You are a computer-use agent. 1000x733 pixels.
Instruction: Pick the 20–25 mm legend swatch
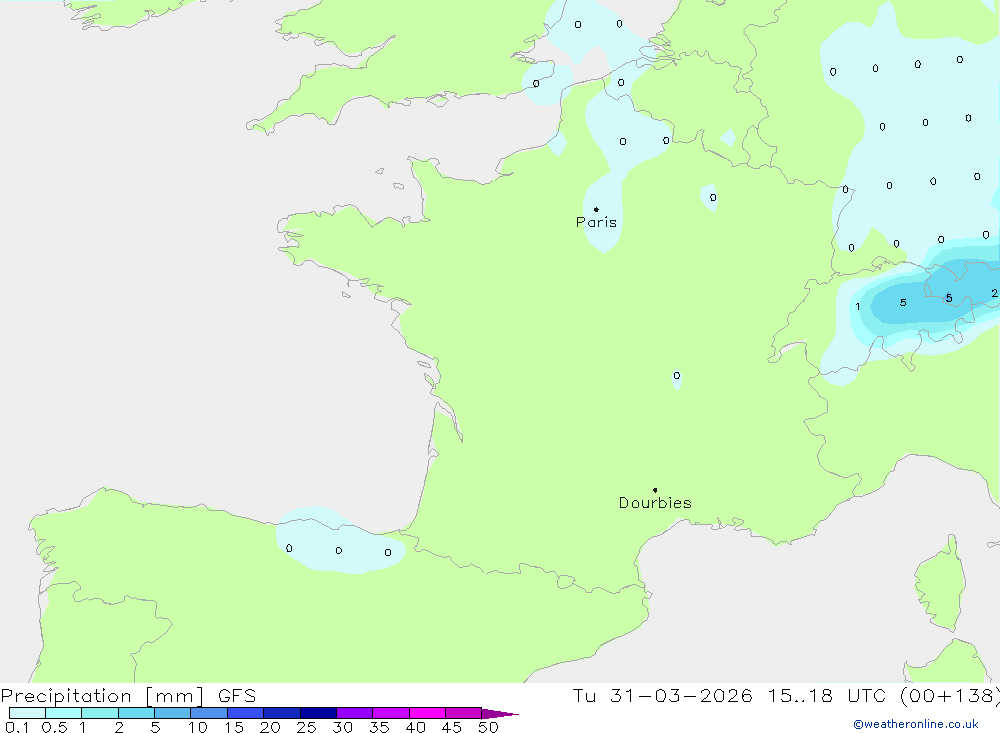tap(282, 713)
